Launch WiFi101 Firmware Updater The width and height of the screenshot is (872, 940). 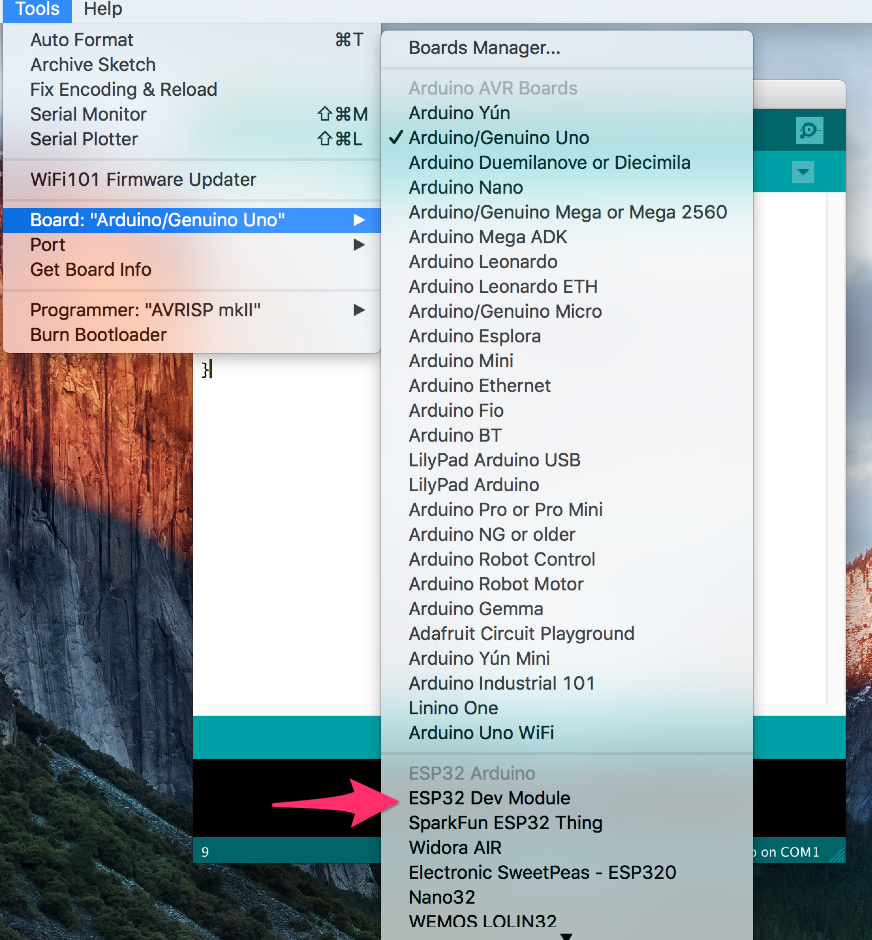192,179
